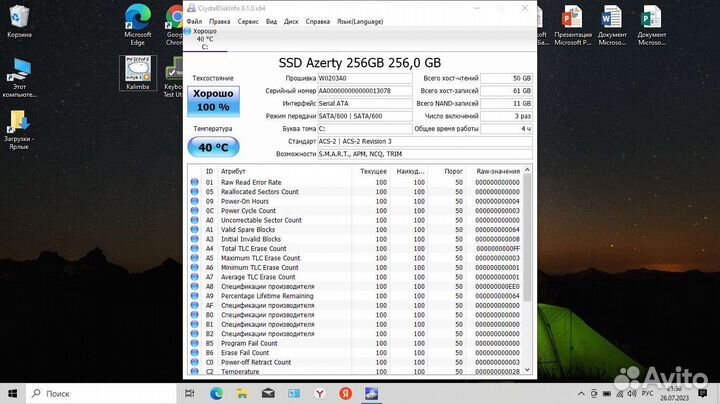This screenshot has height=404, width=720.
Task: Open Yandex Browser from the taskbar
Action: click(320, 393)
